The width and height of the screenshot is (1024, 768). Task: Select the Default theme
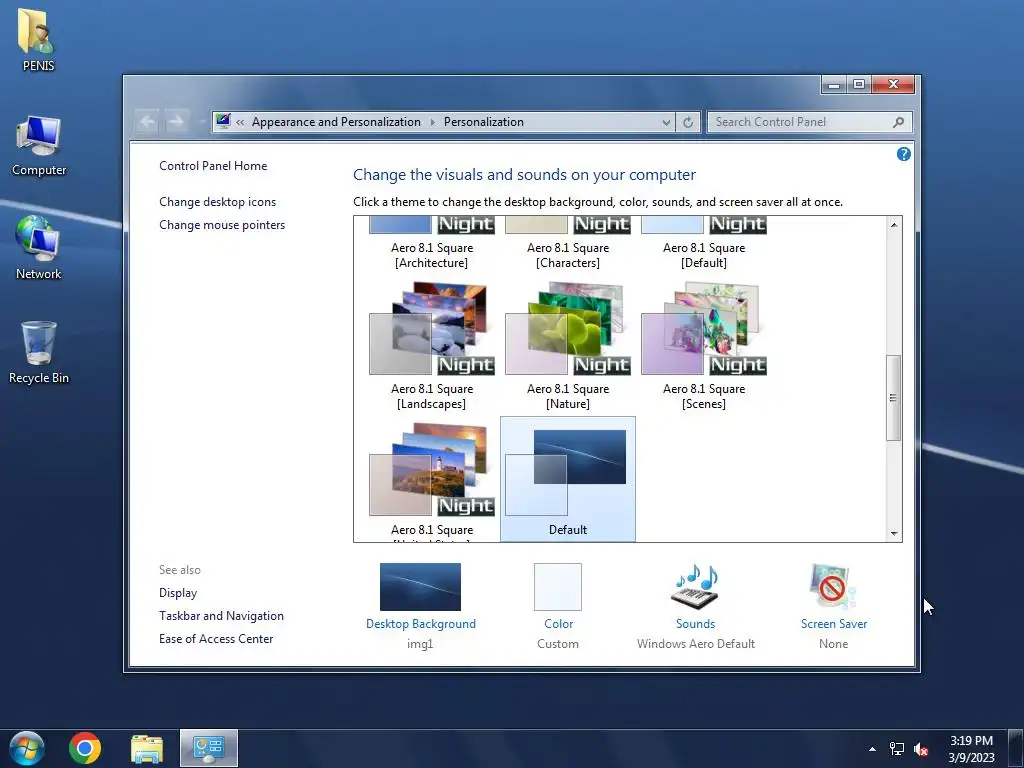568,479
